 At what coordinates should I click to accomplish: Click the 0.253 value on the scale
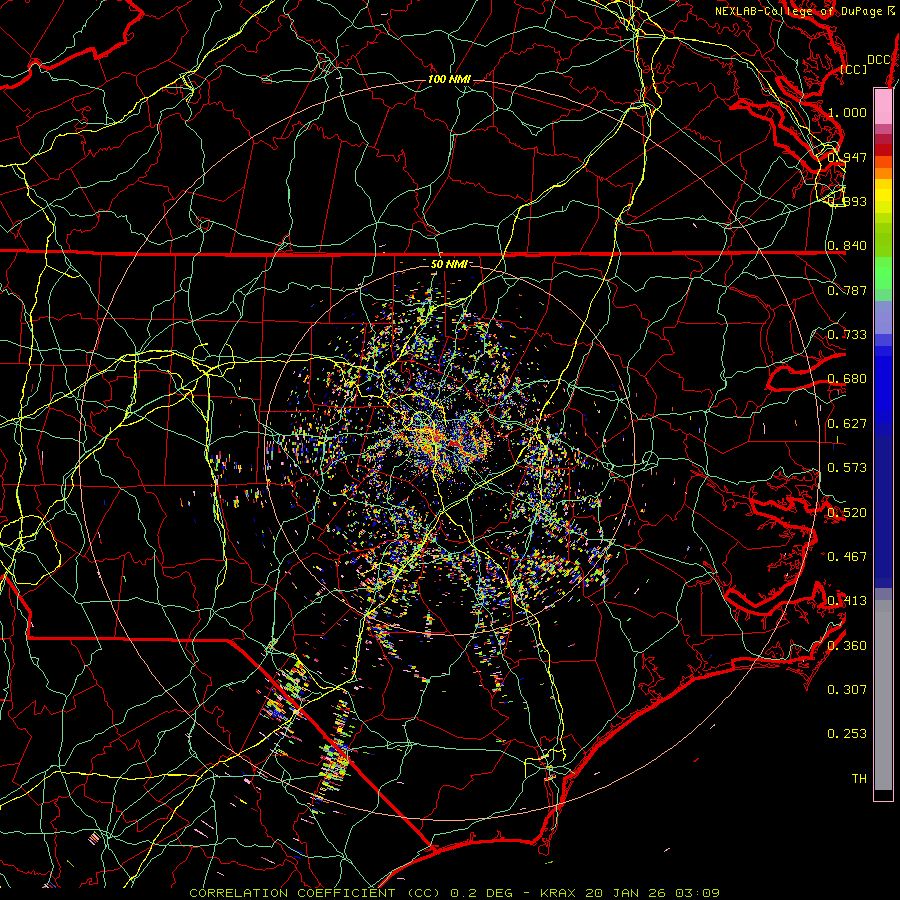(x=847, y=734)
